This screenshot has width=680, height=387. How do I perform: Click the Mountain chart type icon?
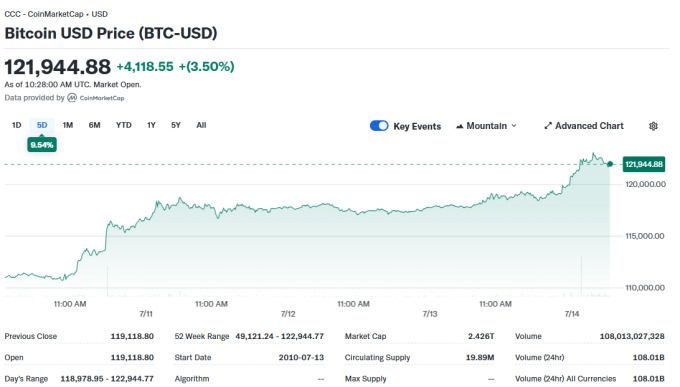click(x=460, y=126)
